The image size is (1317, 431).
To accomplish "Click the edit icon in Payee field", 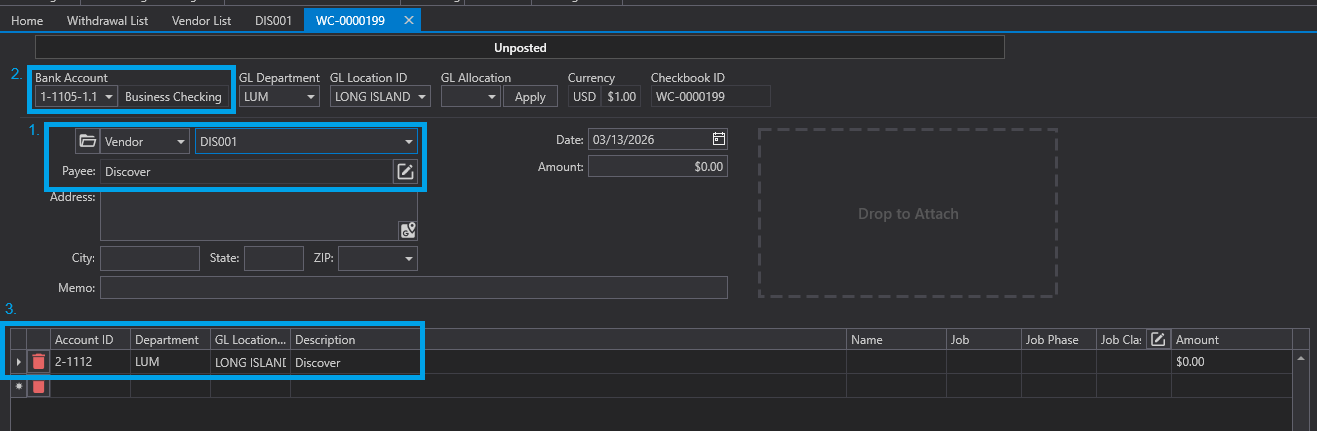I will pyautogui.click(x=405, y=172).
